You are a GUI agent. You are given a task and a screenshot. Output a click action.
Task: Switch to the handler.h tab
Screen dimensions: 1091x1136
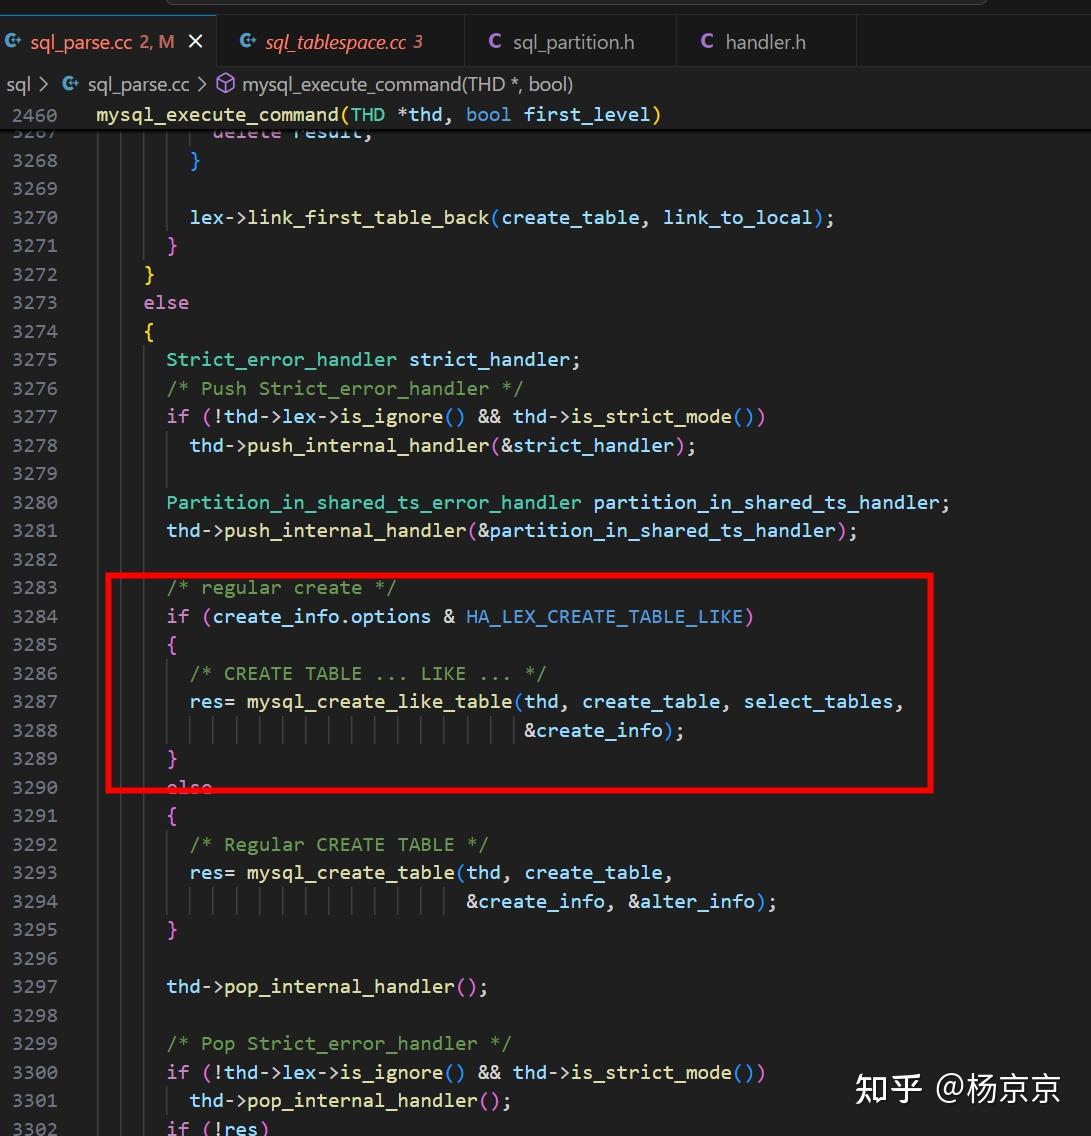(766, 41)
